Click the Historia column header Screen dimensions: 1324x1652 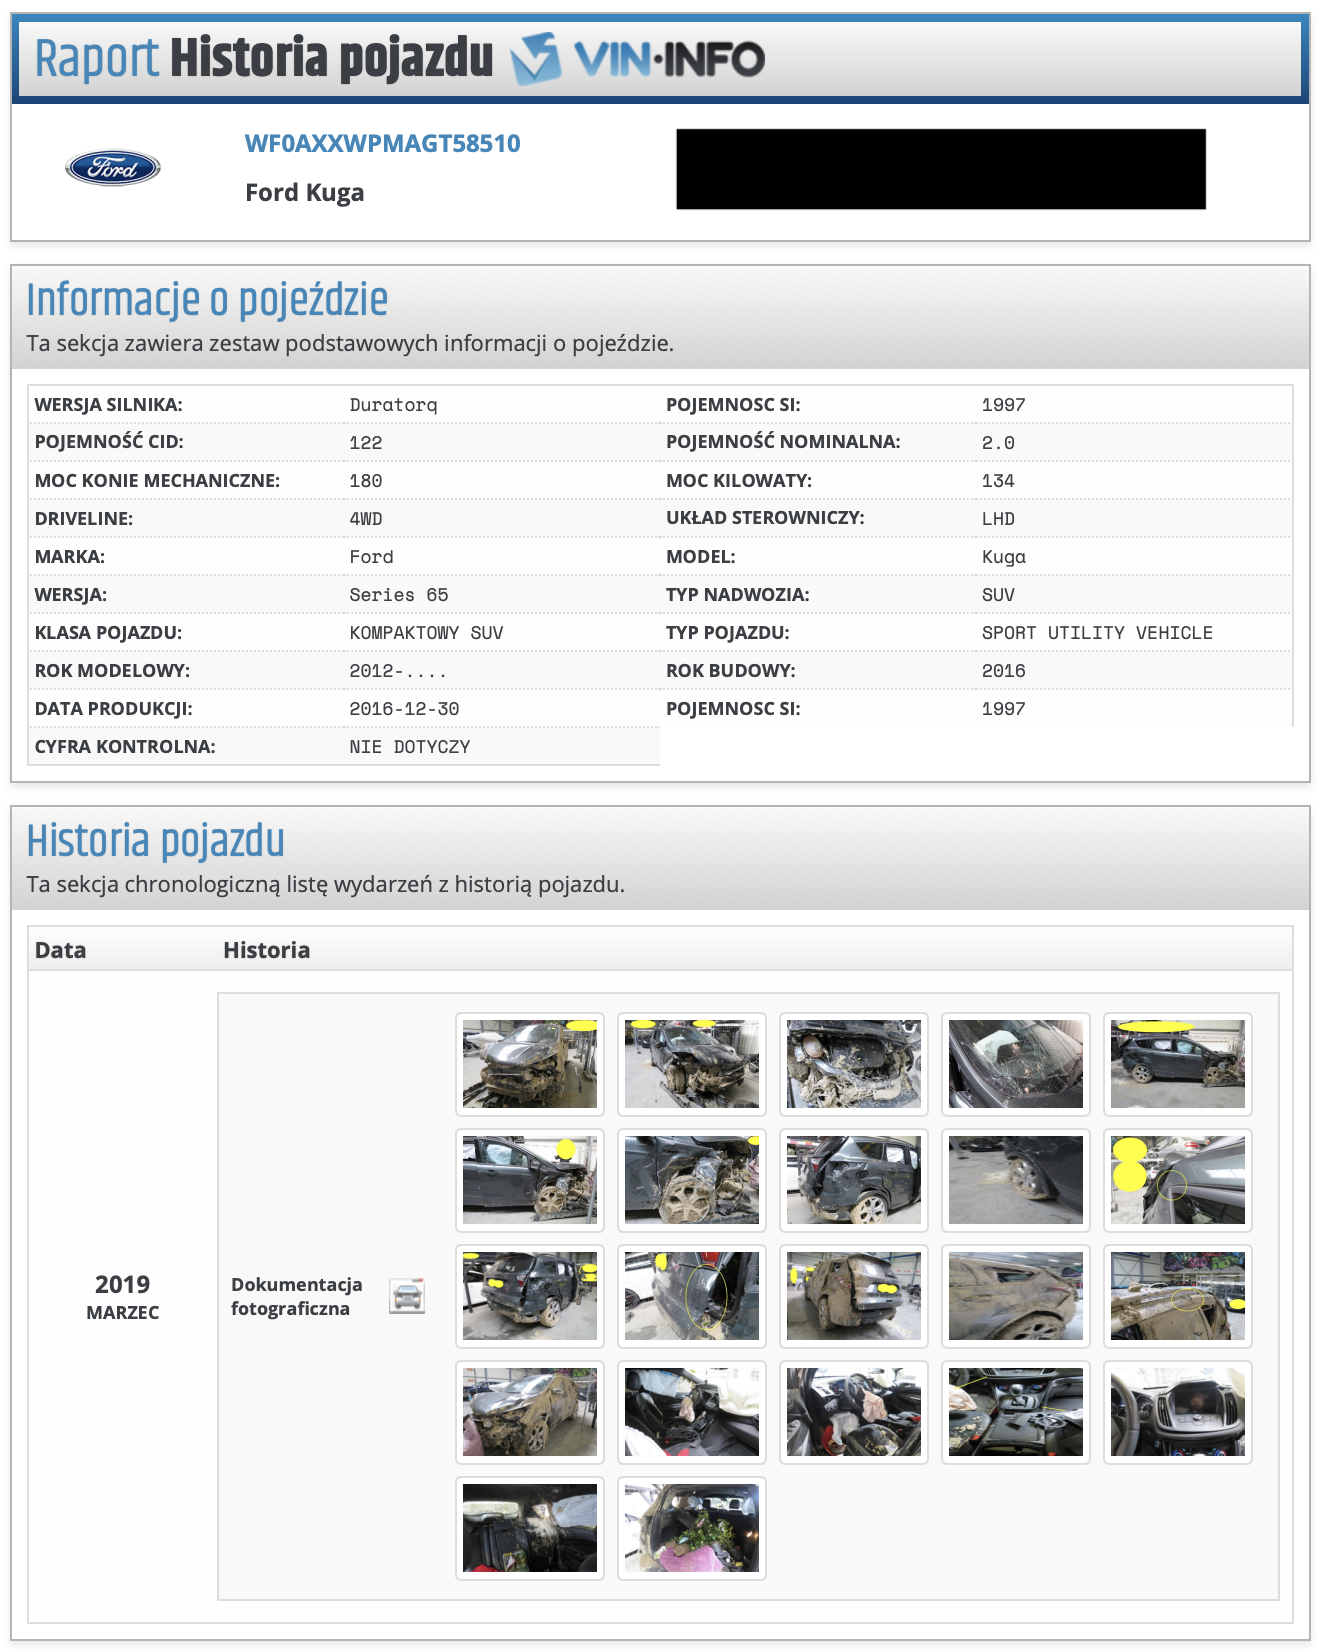[x=266, y=950]
